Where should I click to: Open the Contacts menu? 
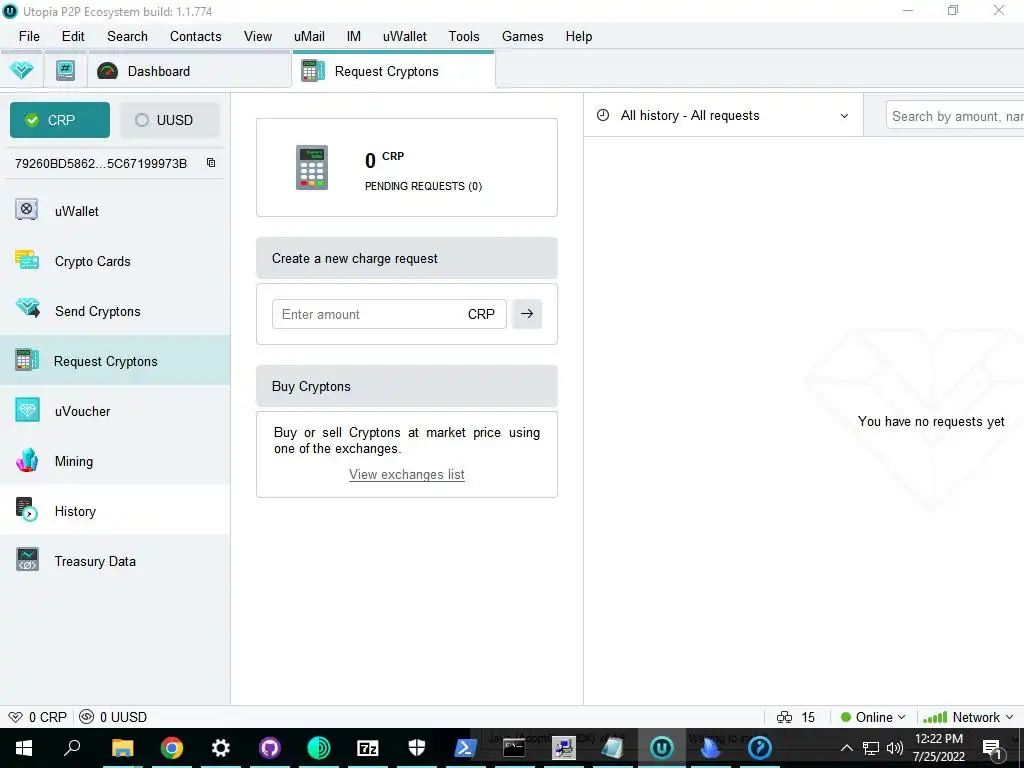tap(196, 37)
